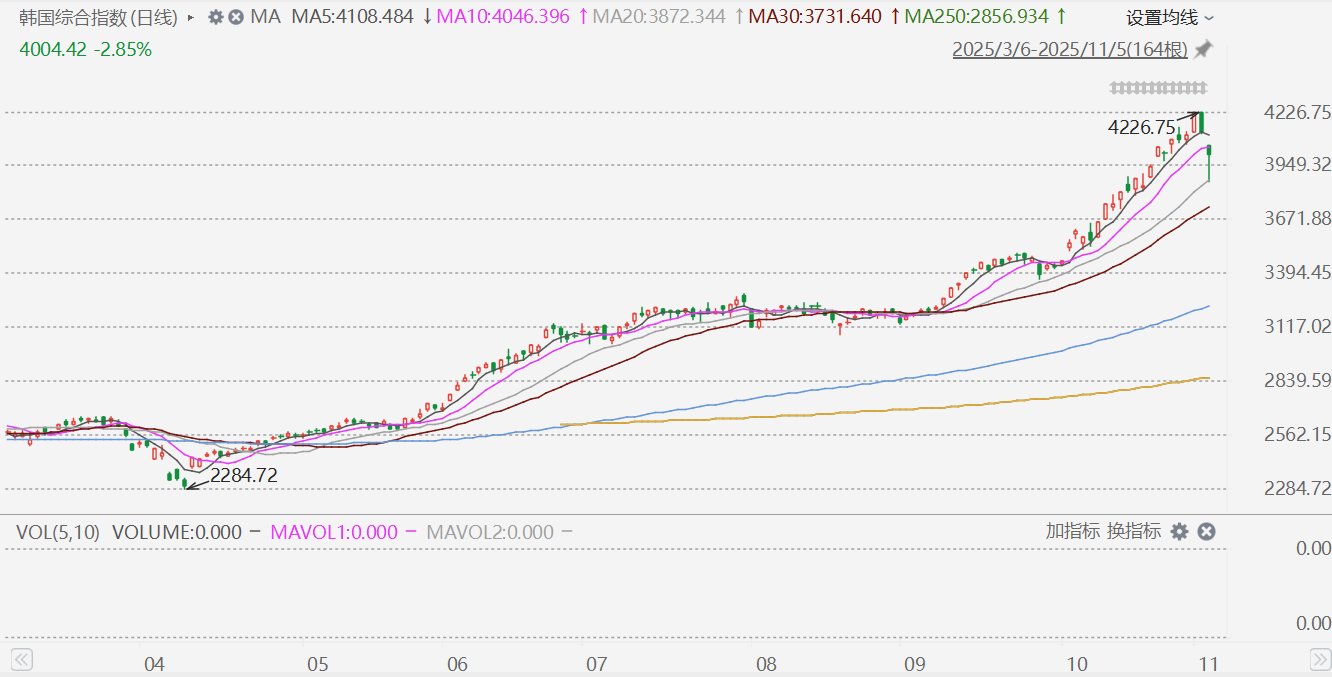The image size is (1332, 677).
Task: Remove the MA indicator with X icon
Action: [x=235, y=17]
